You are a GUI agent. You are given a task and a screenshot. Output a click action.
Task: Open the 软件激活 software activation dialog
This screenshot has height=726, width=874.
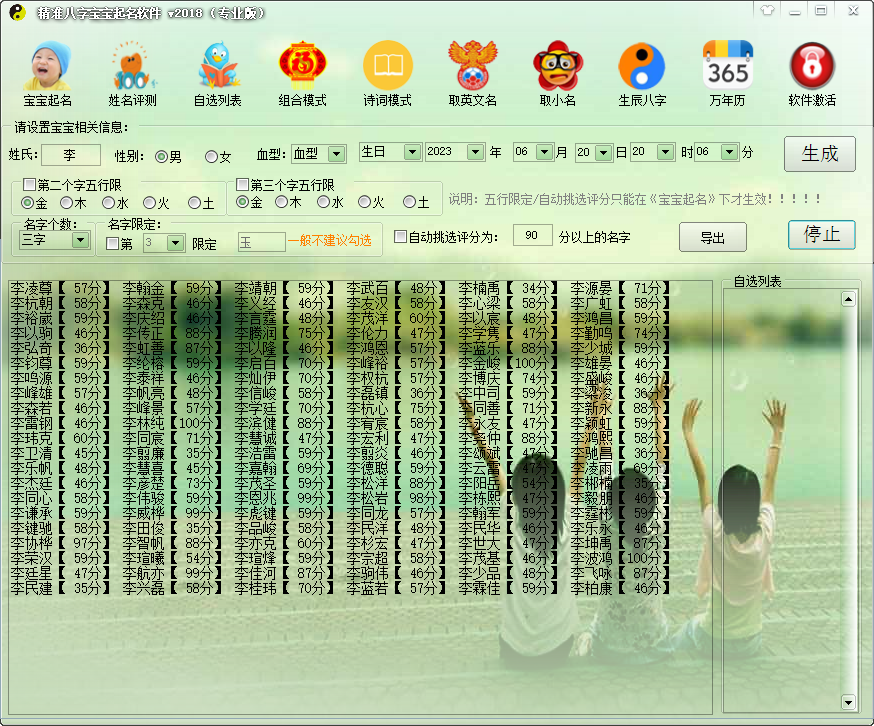pos(812,70)
